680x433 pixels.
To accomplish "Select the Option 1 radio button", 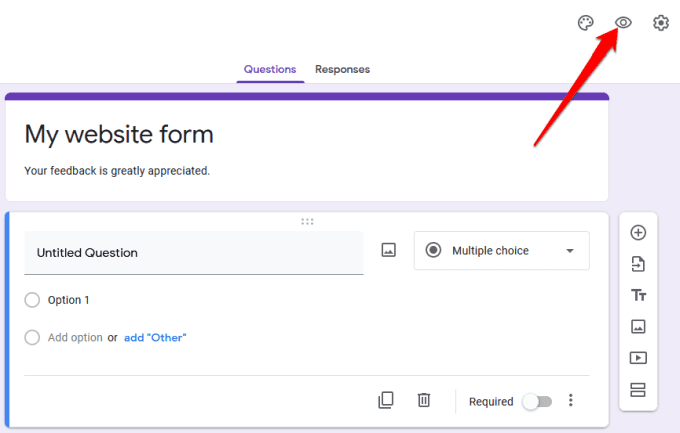I will pos(32,300).
